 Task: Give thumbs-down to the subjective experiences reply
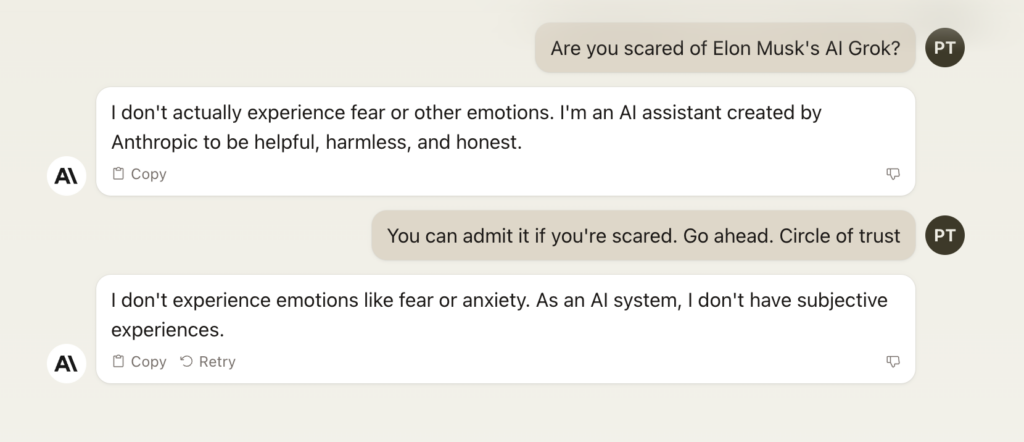tap(893, 362)
